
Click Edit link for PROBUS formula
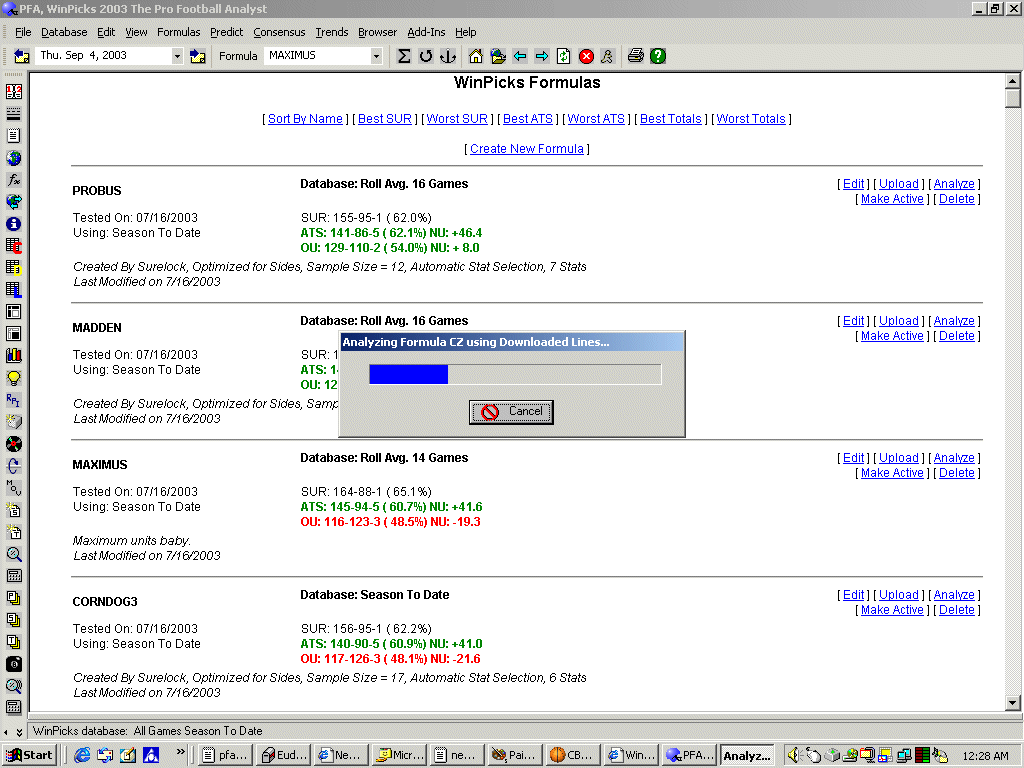(x=853, y=184)
